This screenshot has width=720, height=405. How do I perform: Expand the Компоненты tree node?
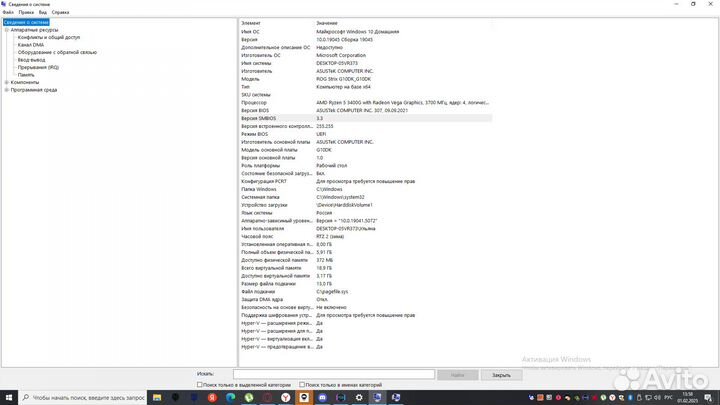6,82
